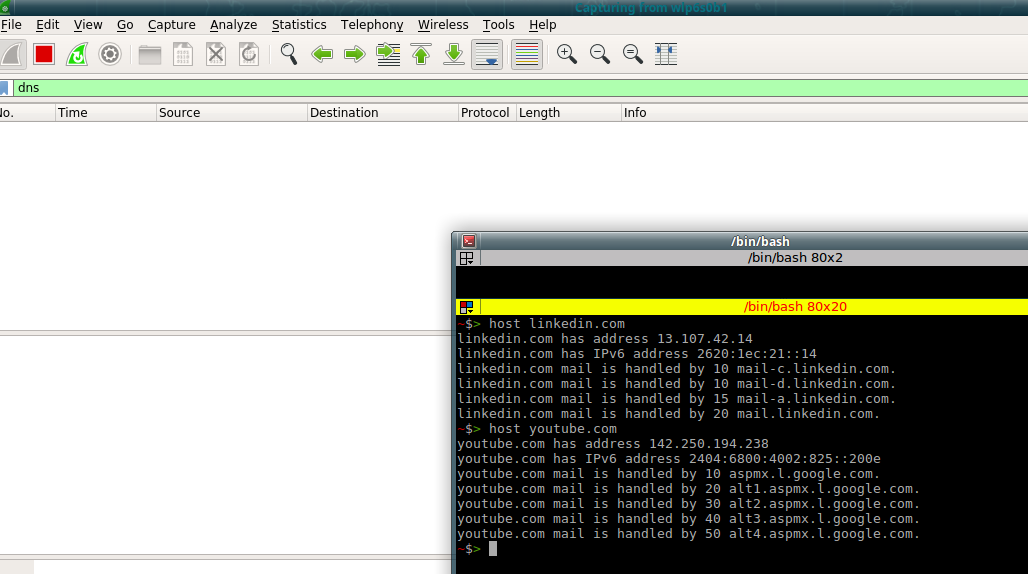This screenshot has height=574, width=1028.
Task: Reset the zoom to normal size
Action: pos(633,54)
